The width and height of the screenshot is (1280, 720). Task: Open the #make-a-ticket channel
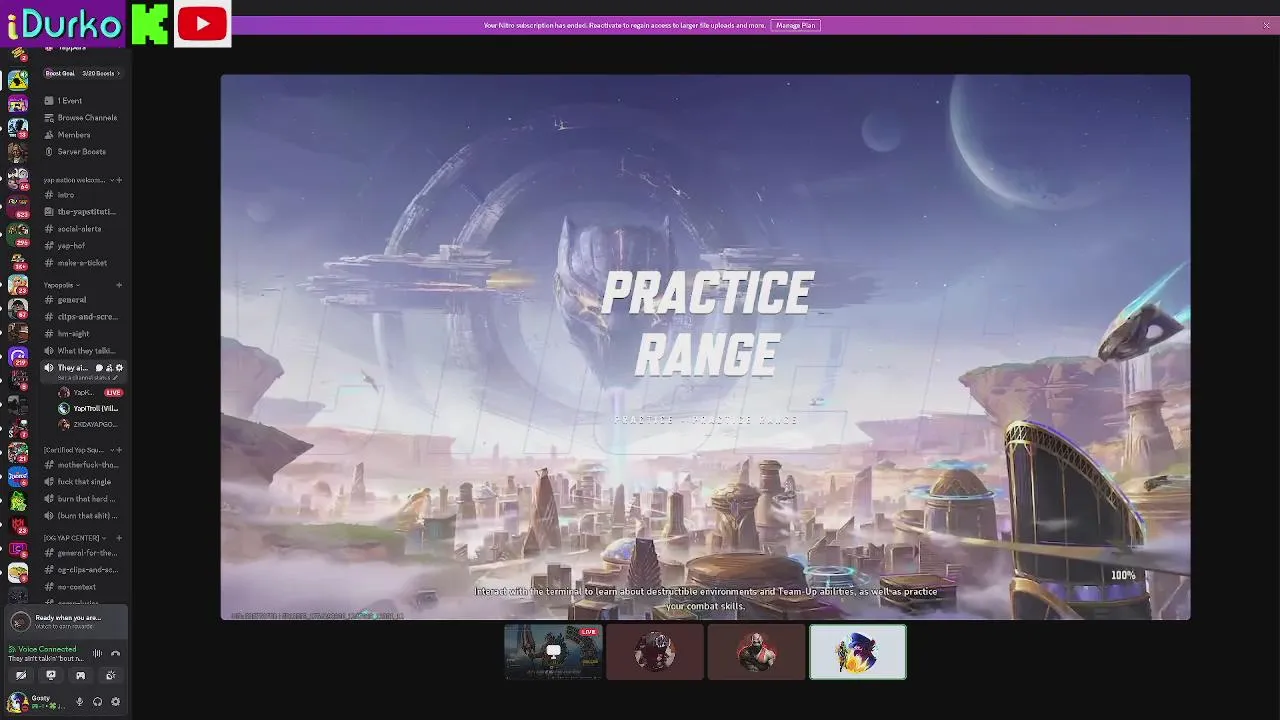pos(84,263)
